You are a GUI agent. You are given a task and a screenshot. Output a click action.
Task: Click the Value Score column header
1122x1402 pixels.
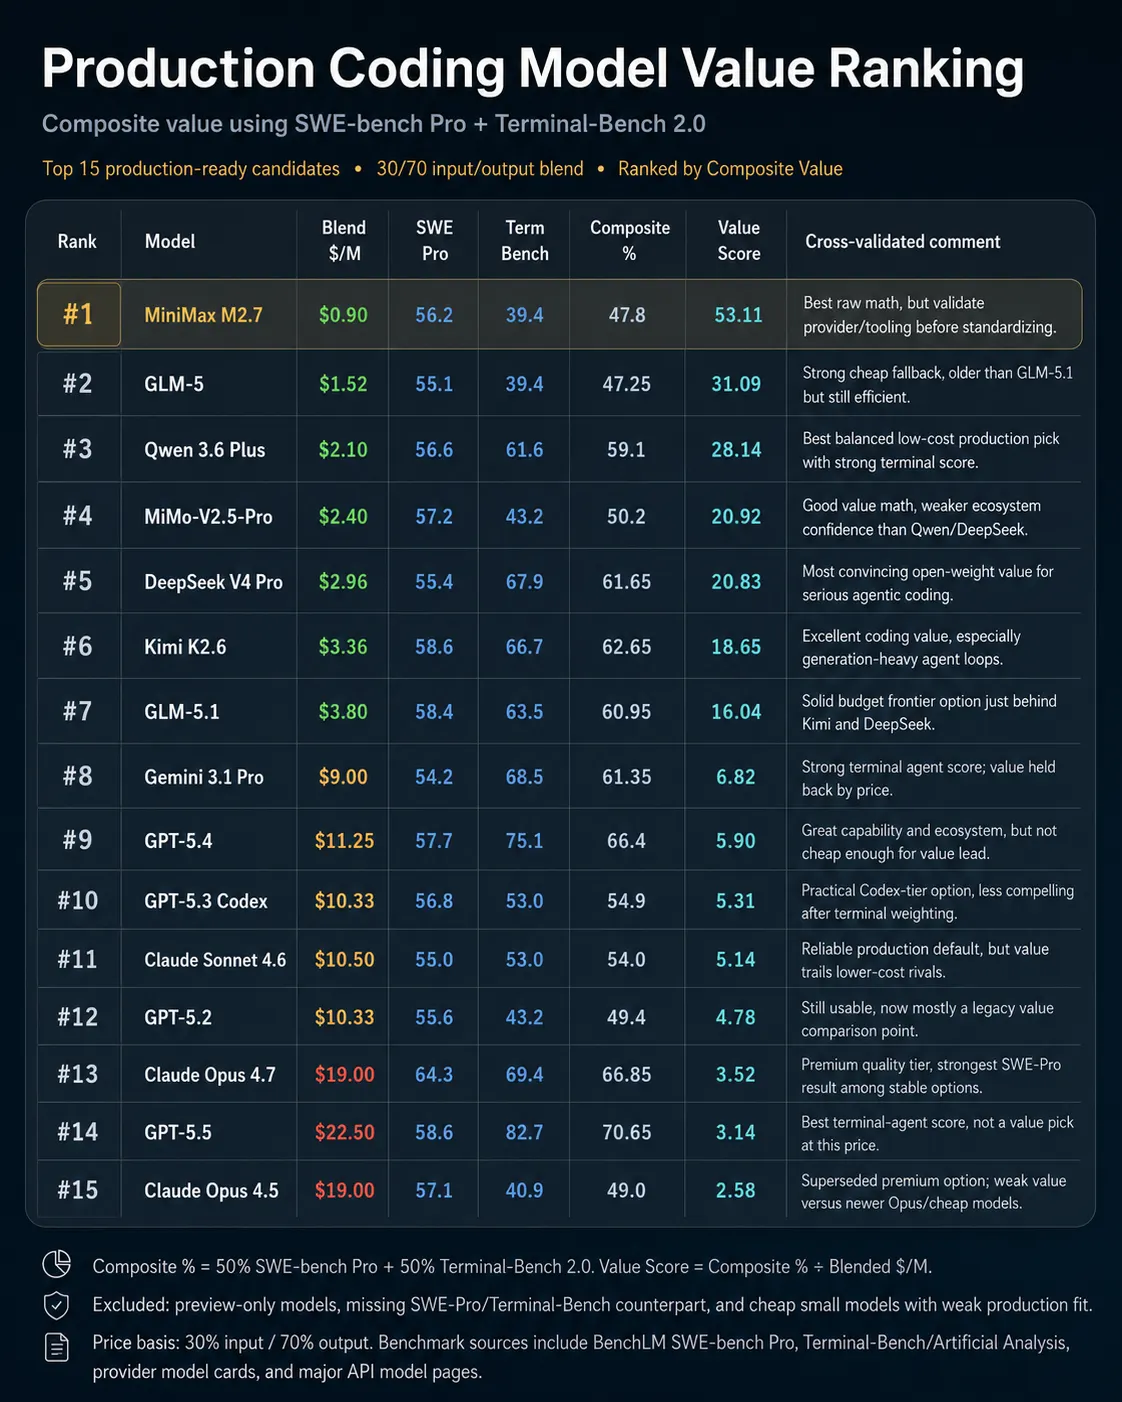[739, 241]
